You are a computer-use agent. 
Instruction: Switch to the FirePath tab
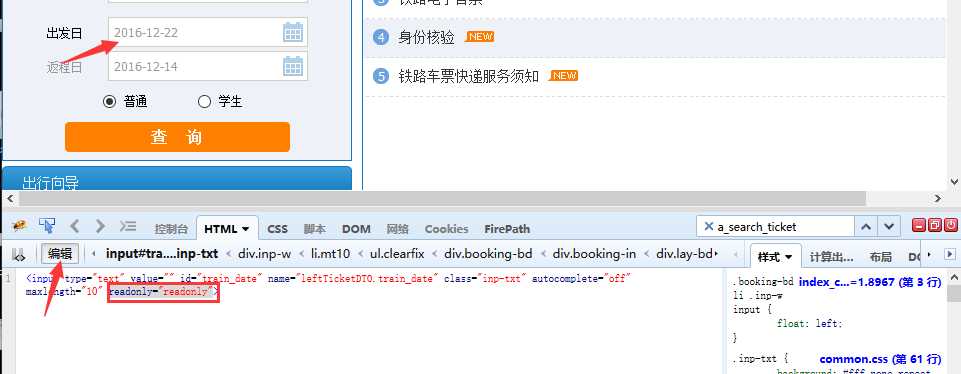tap(507, 229)
